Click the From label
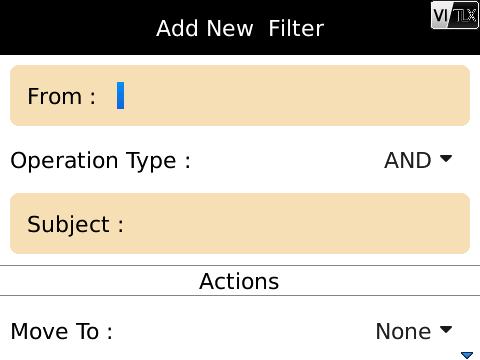Viewport: 480px width, 360px height. pos(61,96)
